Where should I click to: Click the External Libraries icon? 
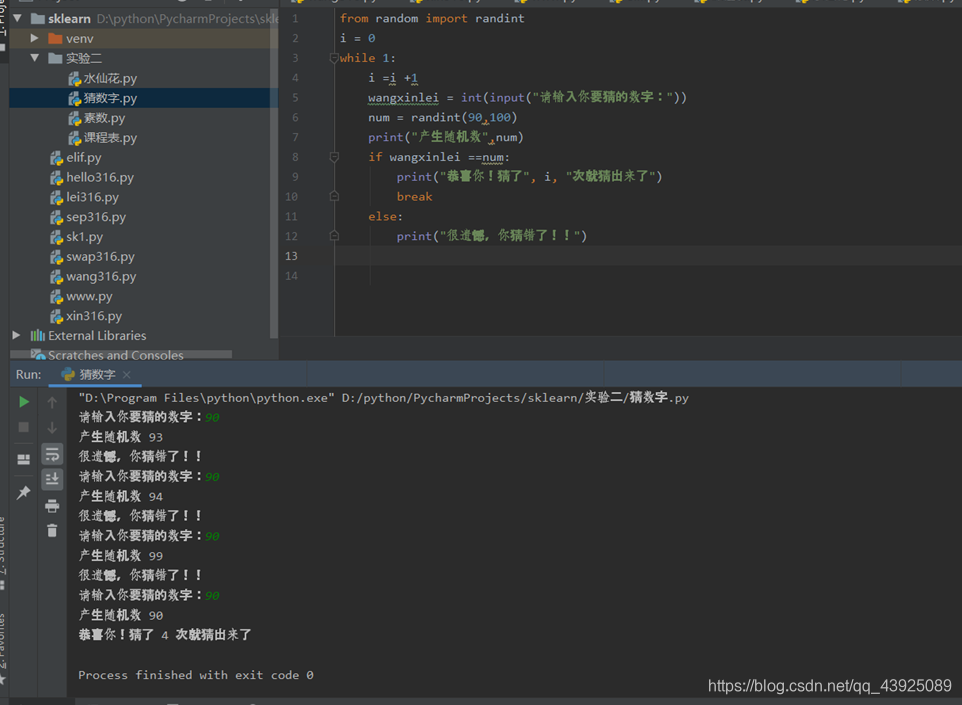tap(37, 335)
